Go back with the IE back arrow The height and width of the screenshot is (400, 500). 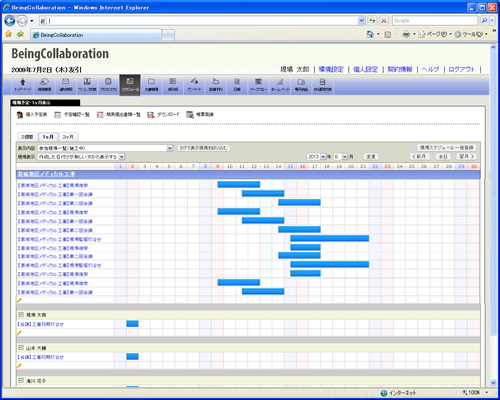(x=10, y=21)
